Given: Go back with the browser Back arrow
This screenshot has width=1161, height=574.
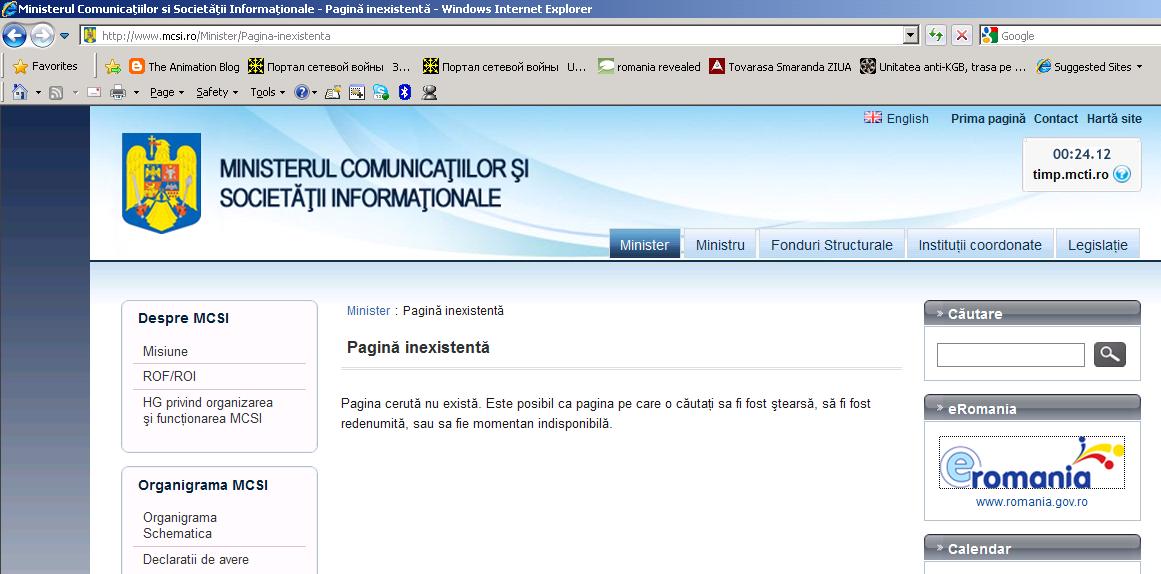Looking at the screenshot, I should point(15,35).
